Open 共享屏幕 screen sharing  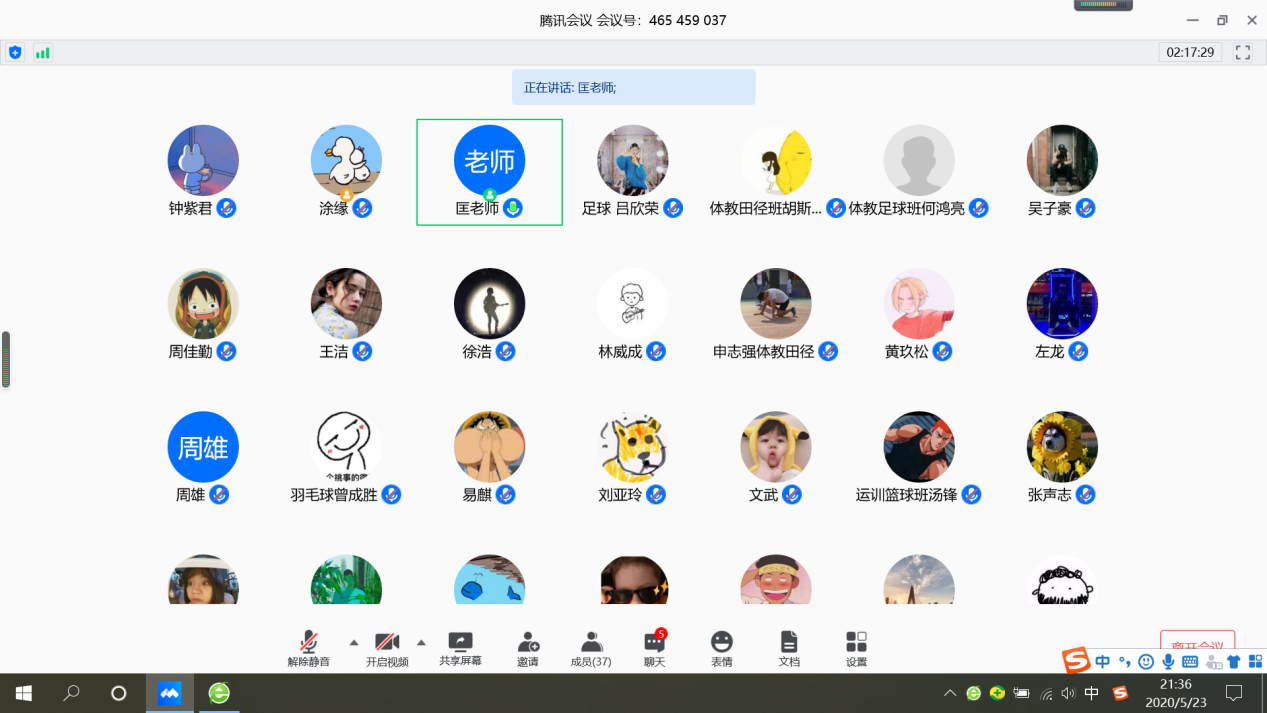tap(460, 642)
